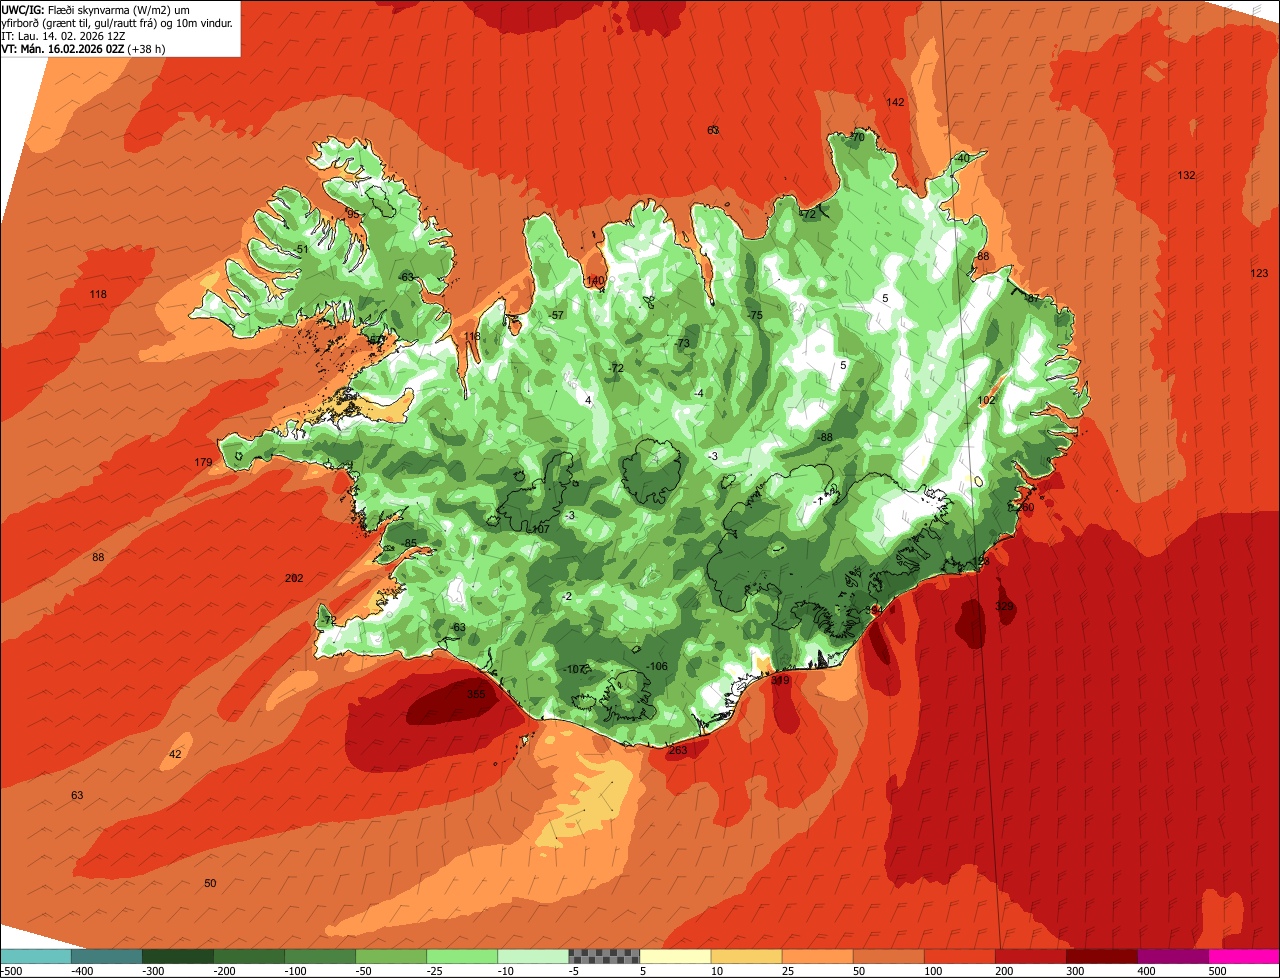This screenshot has height=978, width=1280.
Task: Click the flux value -88 on the map
Action: 824,437
